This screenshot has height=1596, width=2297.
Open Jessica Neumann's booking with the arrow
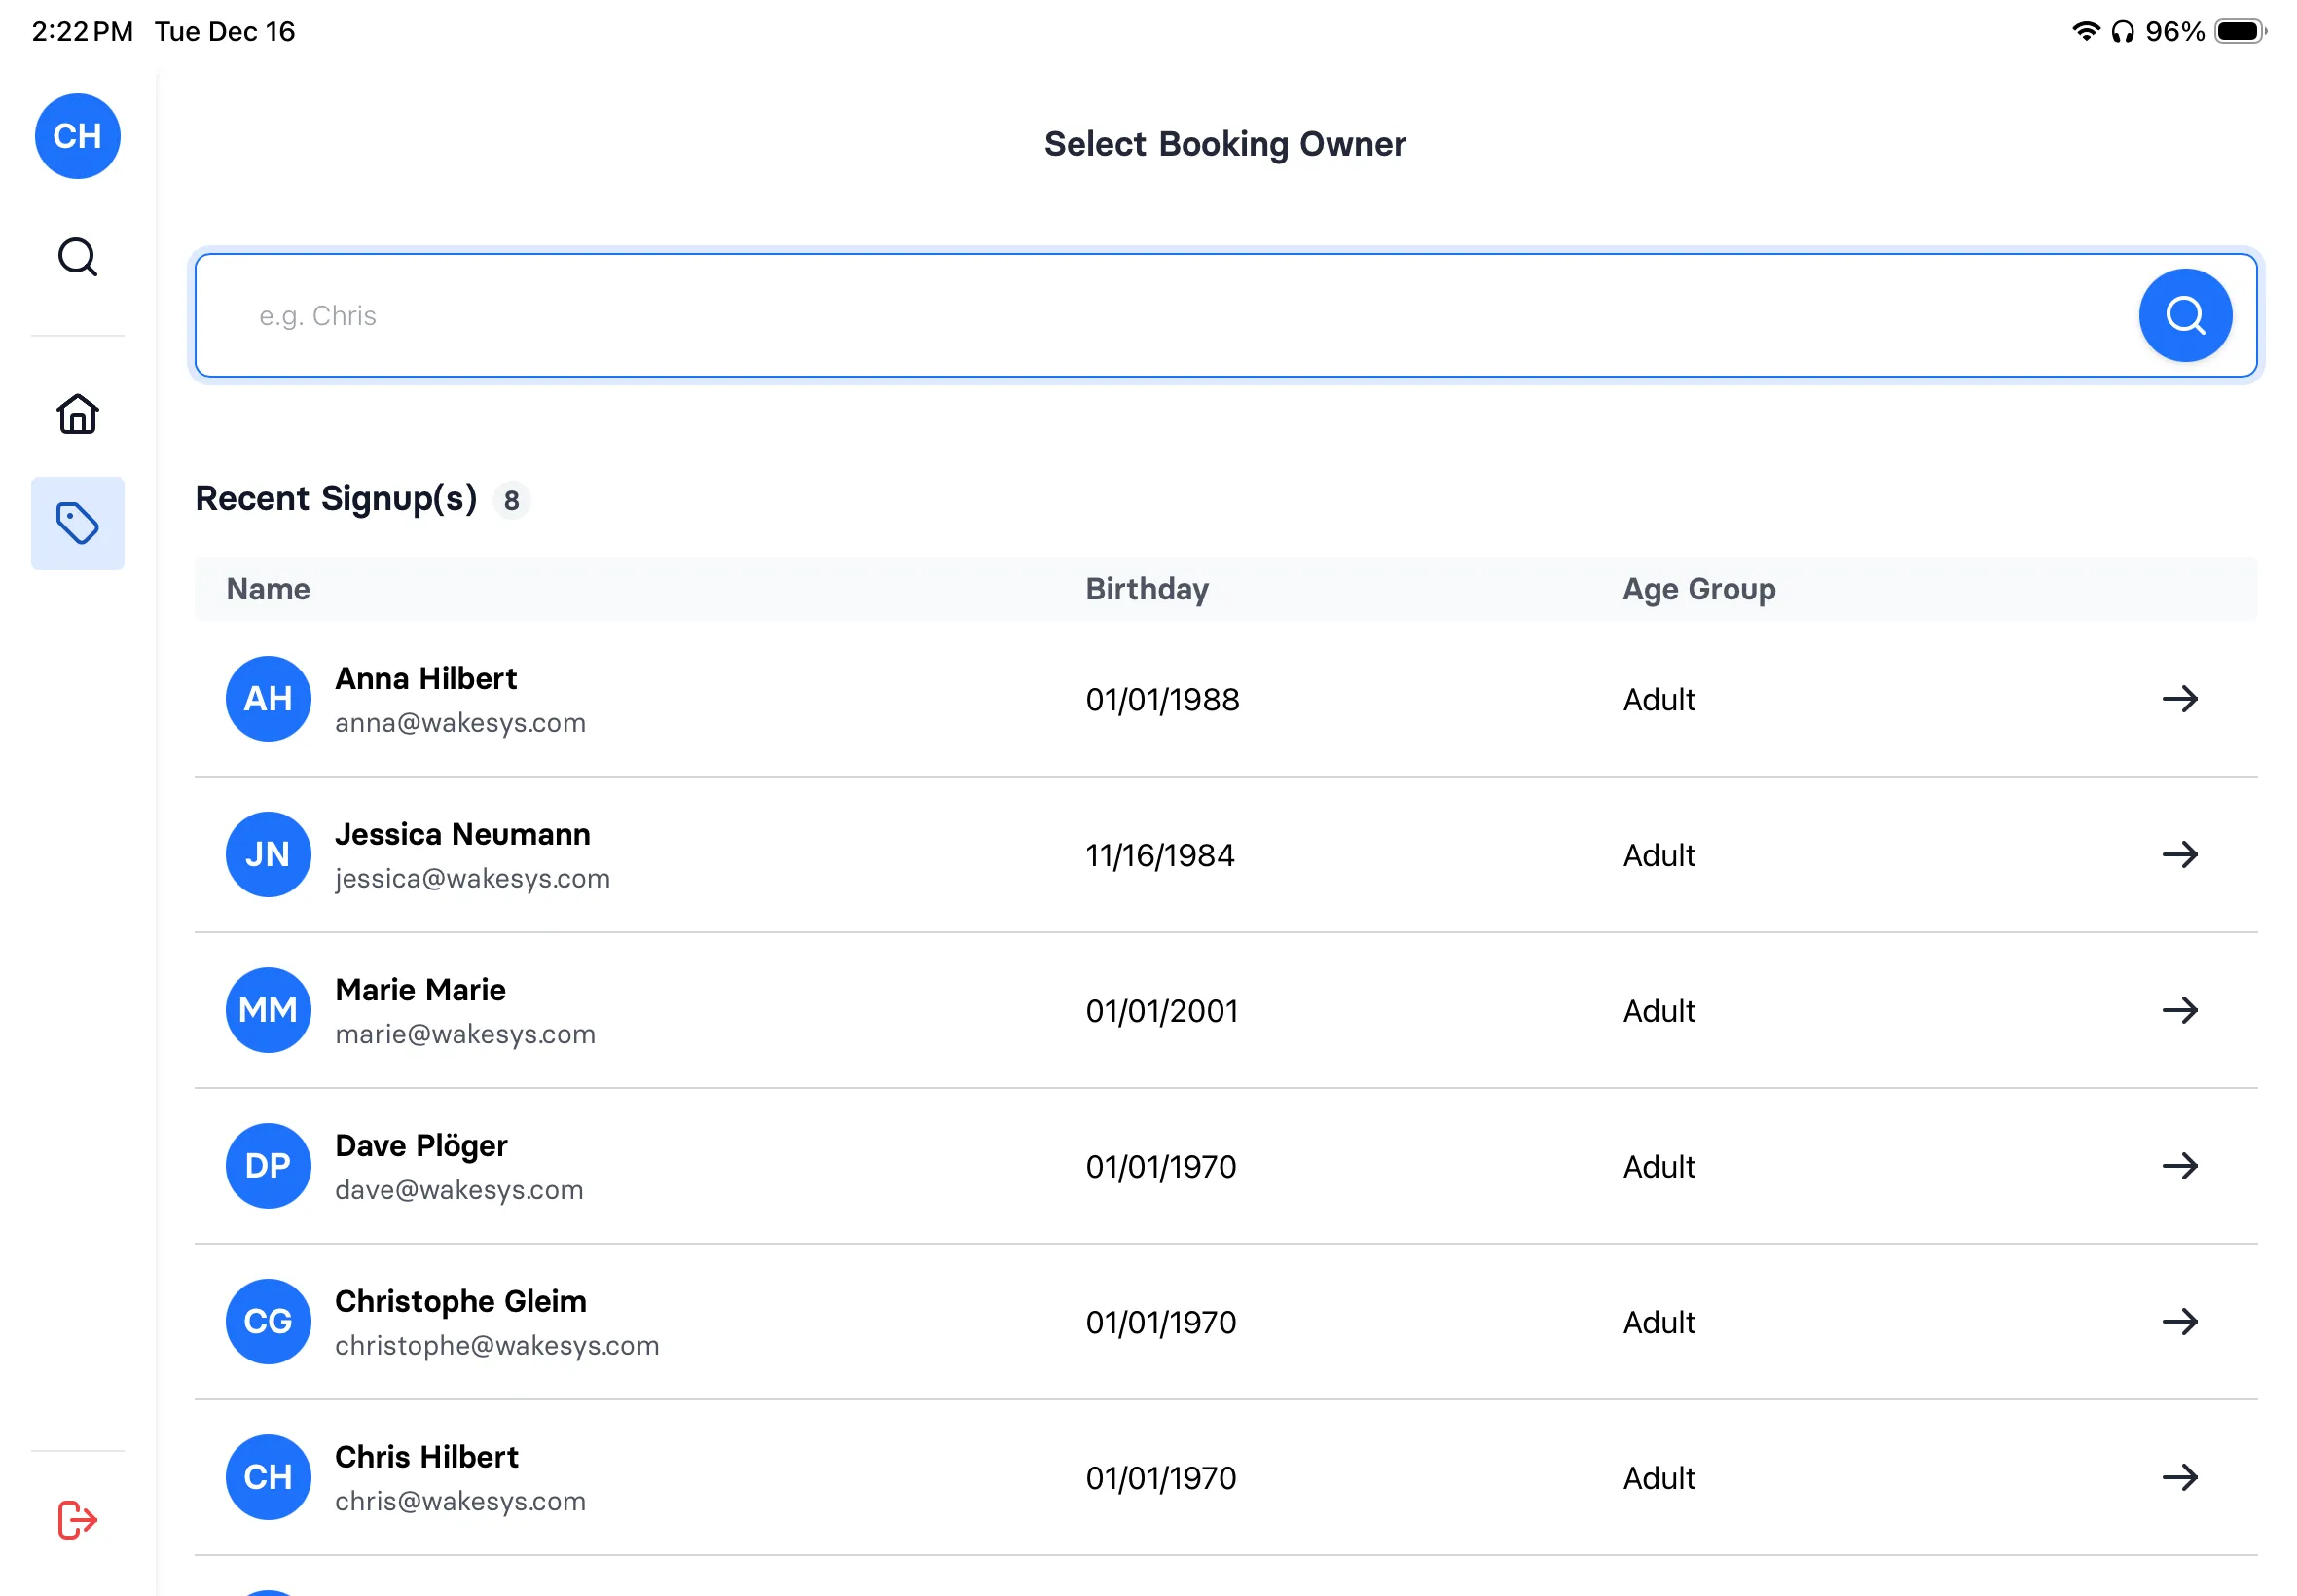point(2182,854)
